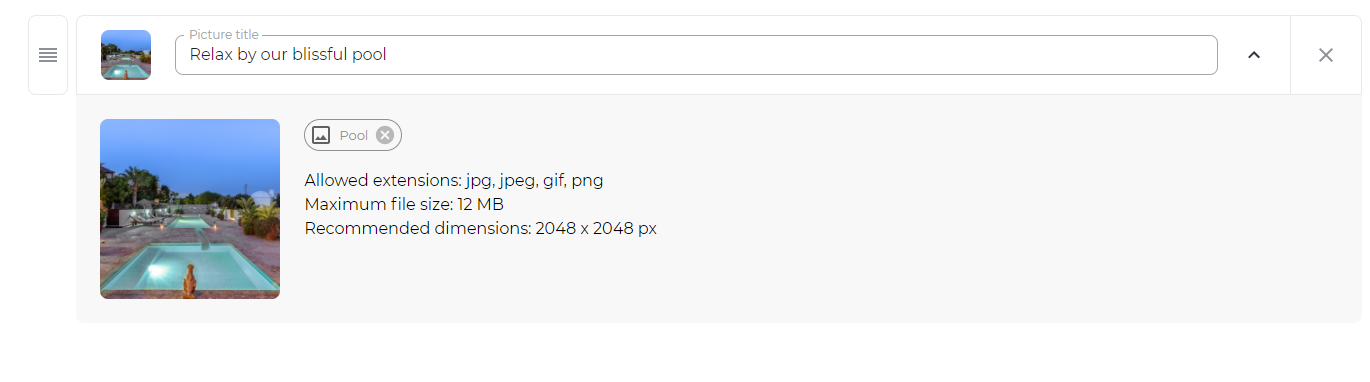Click the Picture title floating label
This screenshot has width=1370, height=382.
[x=223, y=35]
